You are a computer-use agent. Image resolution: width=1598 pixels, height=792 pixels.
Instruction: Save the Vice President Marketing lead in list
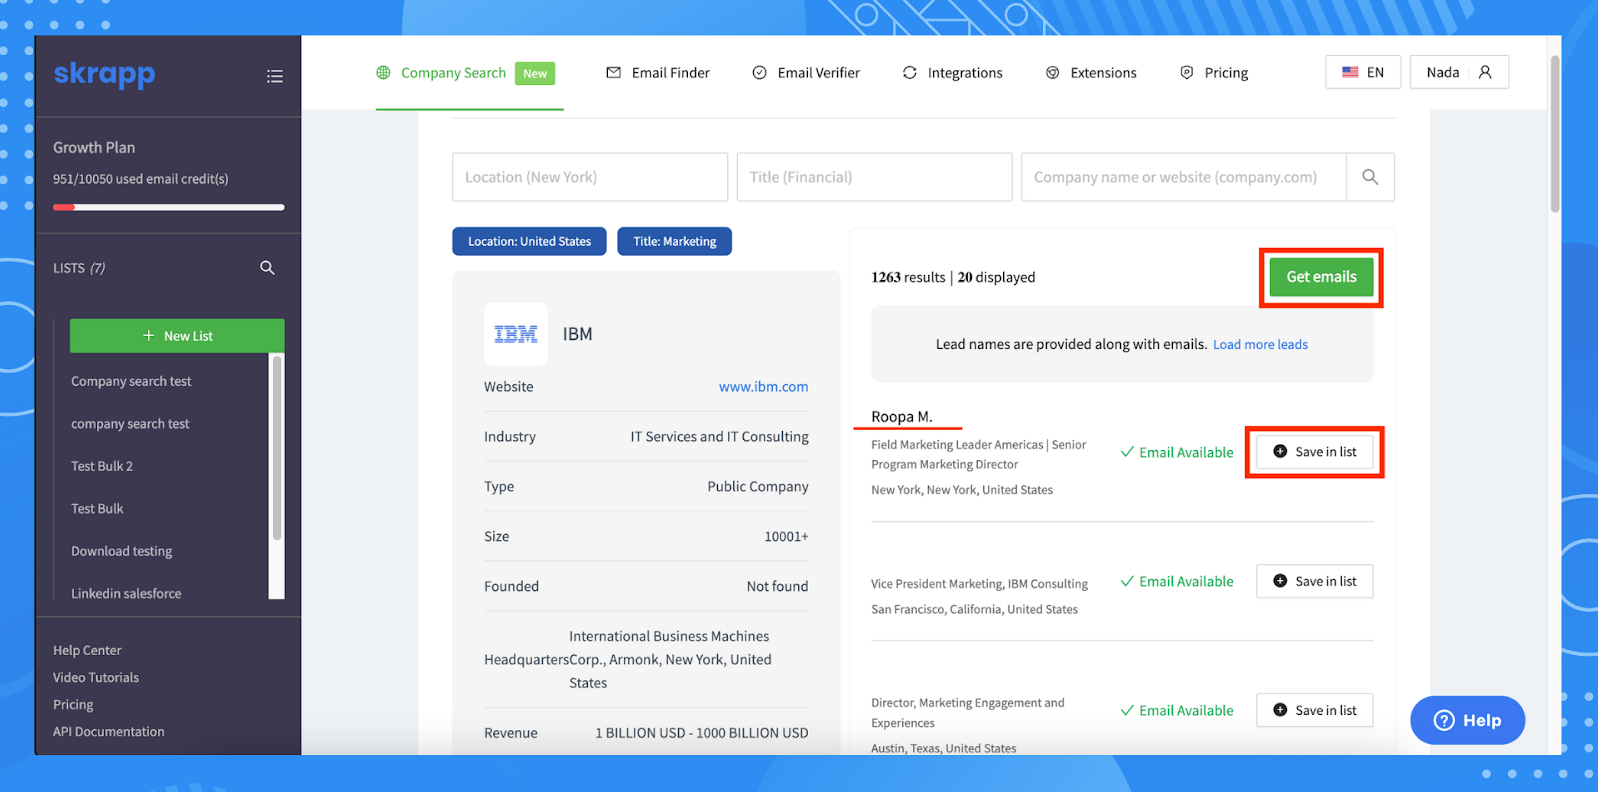point(1314,581)
